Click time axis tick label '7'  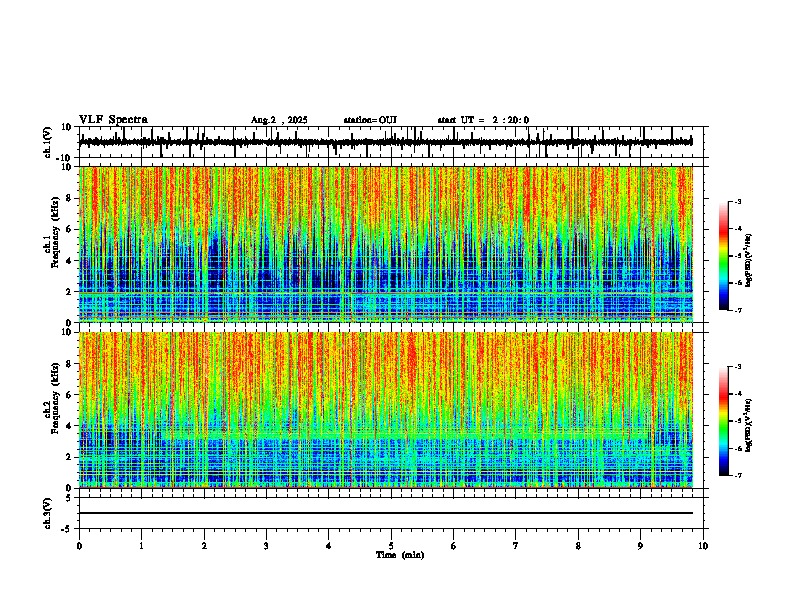coord(516,546)
